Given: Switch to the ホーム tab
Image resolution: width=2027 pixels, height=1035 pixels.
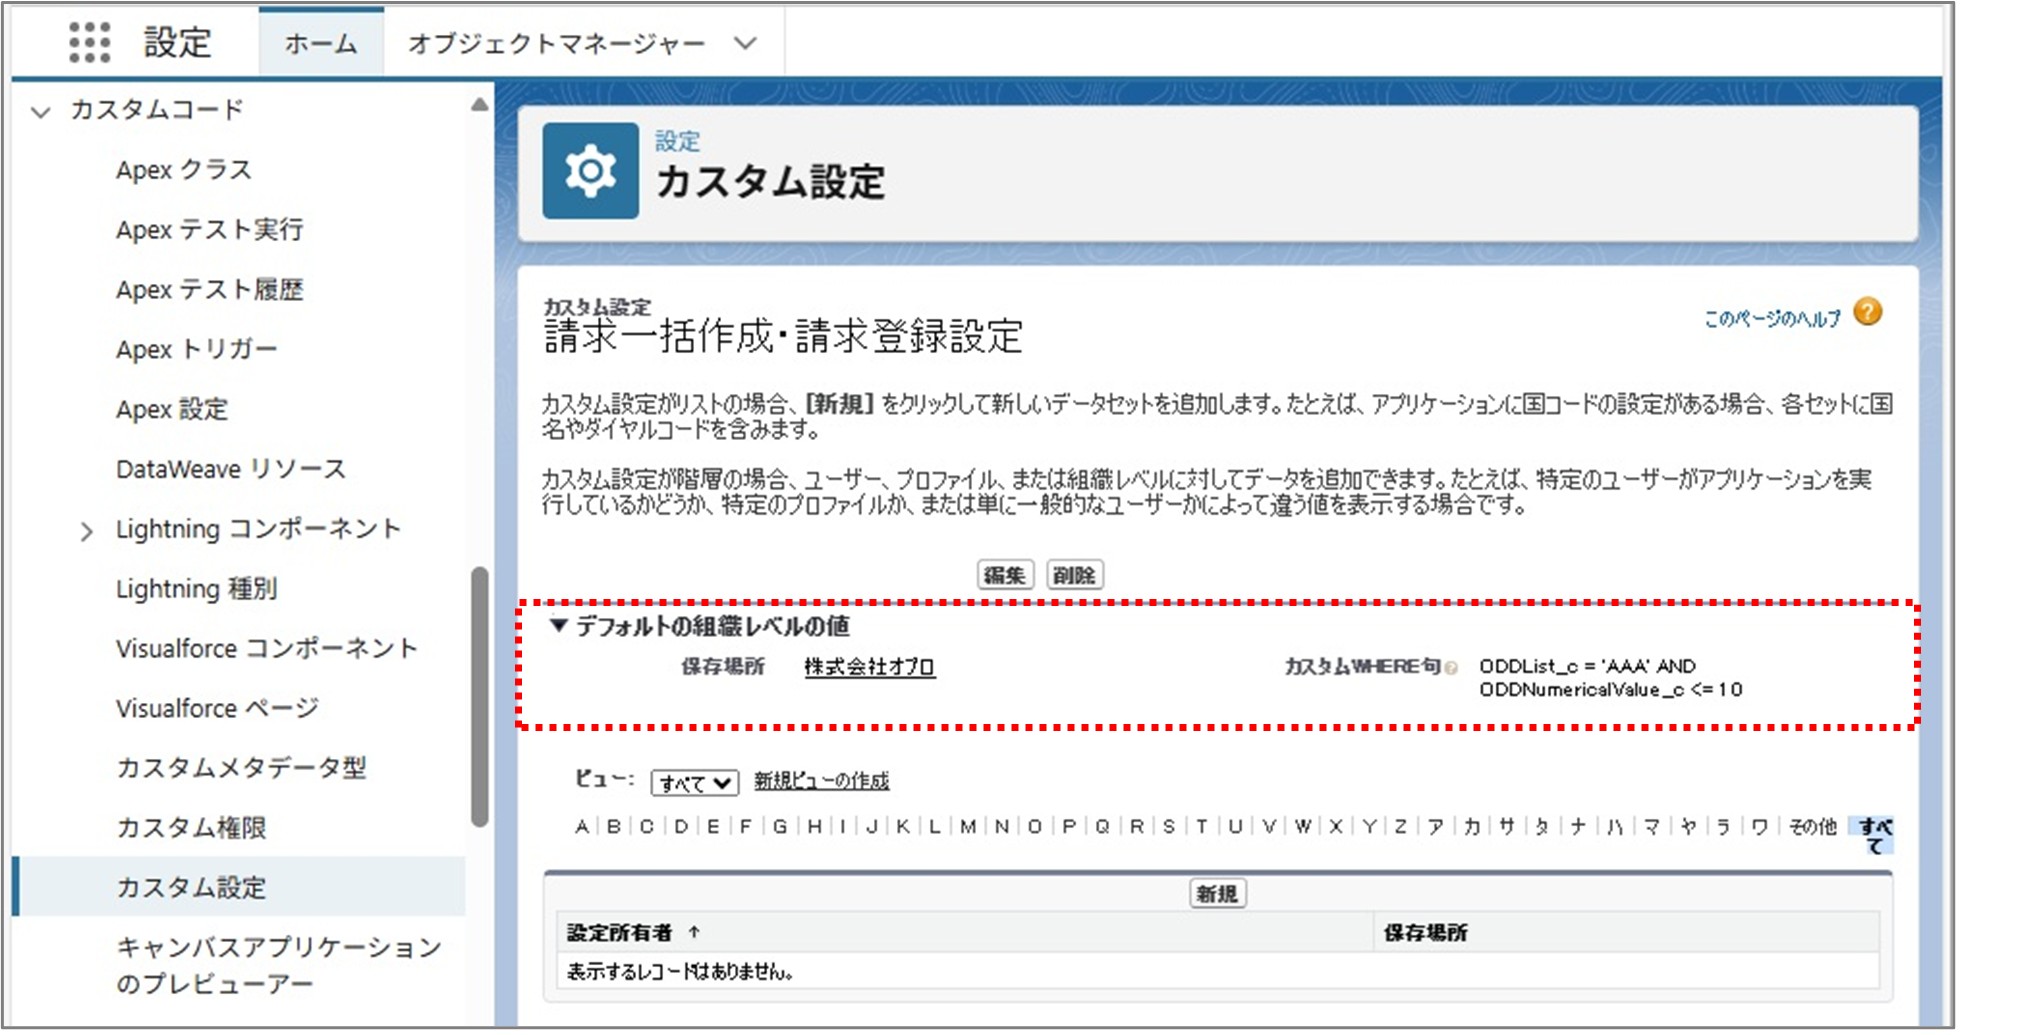Looking at the screenshot, I should click(319, 43).
